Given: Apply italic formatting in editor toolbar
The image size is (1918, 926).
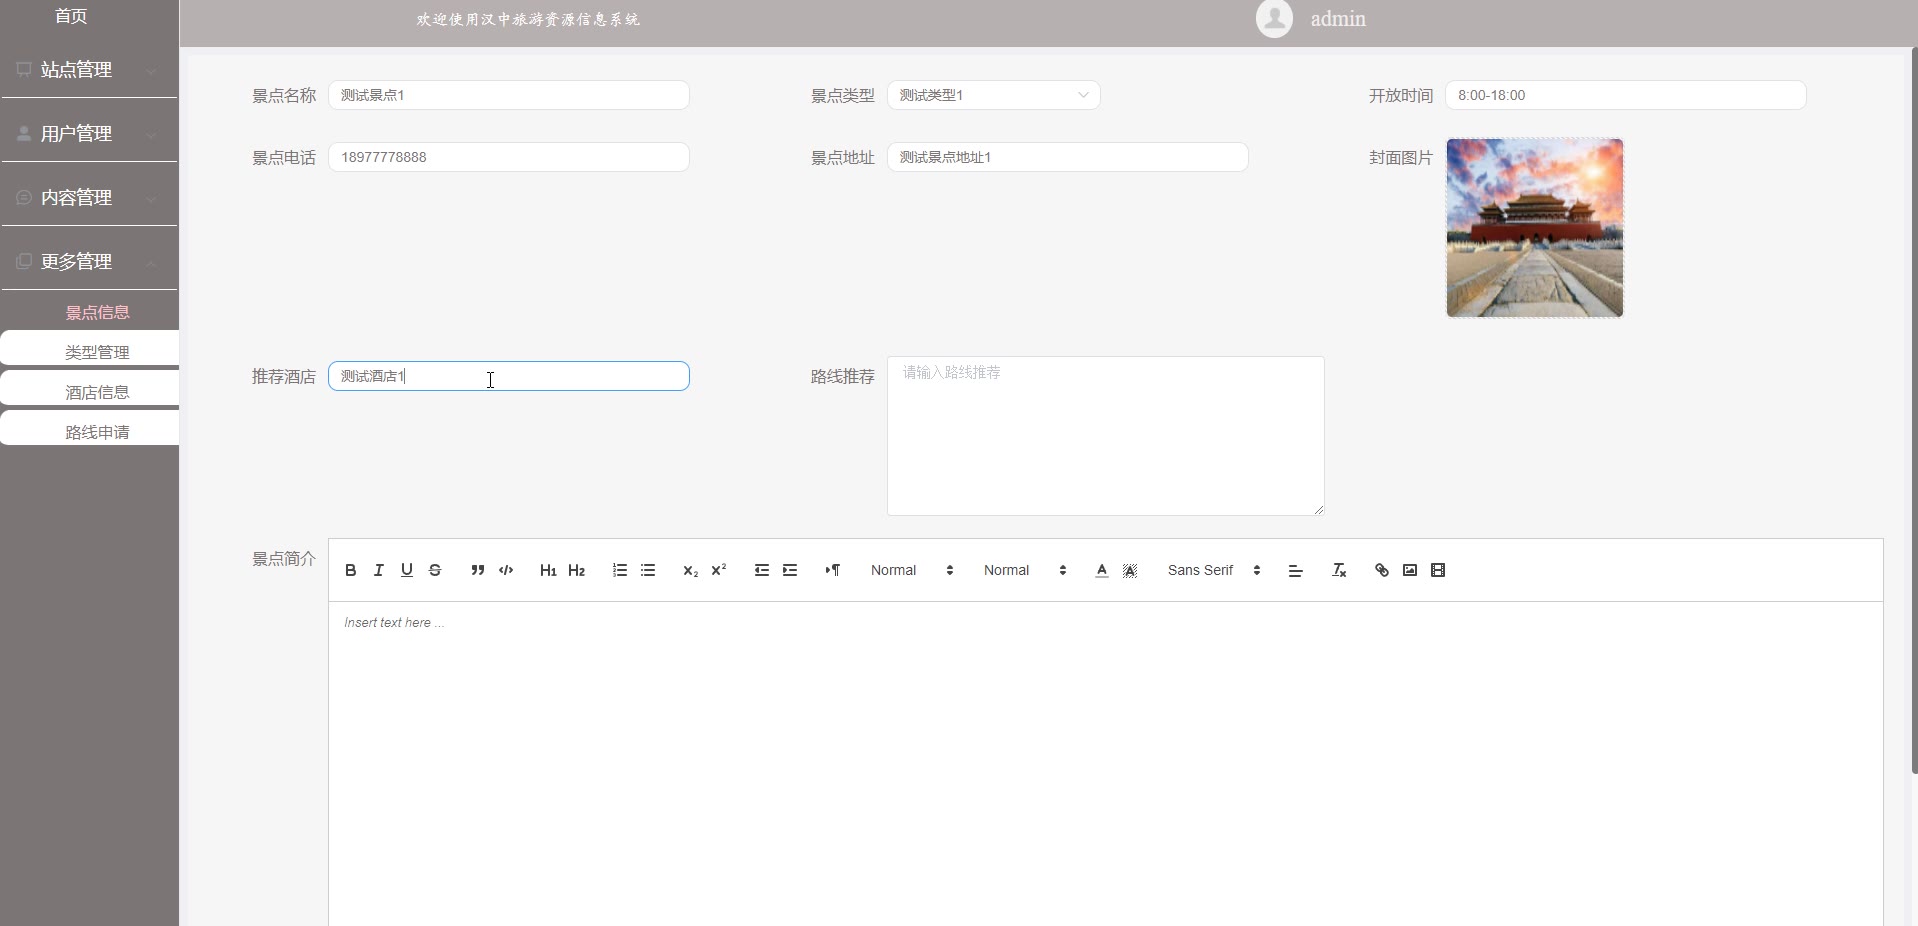Looking at the screenshot, I should pyautogui.click(x=378, y=570).
